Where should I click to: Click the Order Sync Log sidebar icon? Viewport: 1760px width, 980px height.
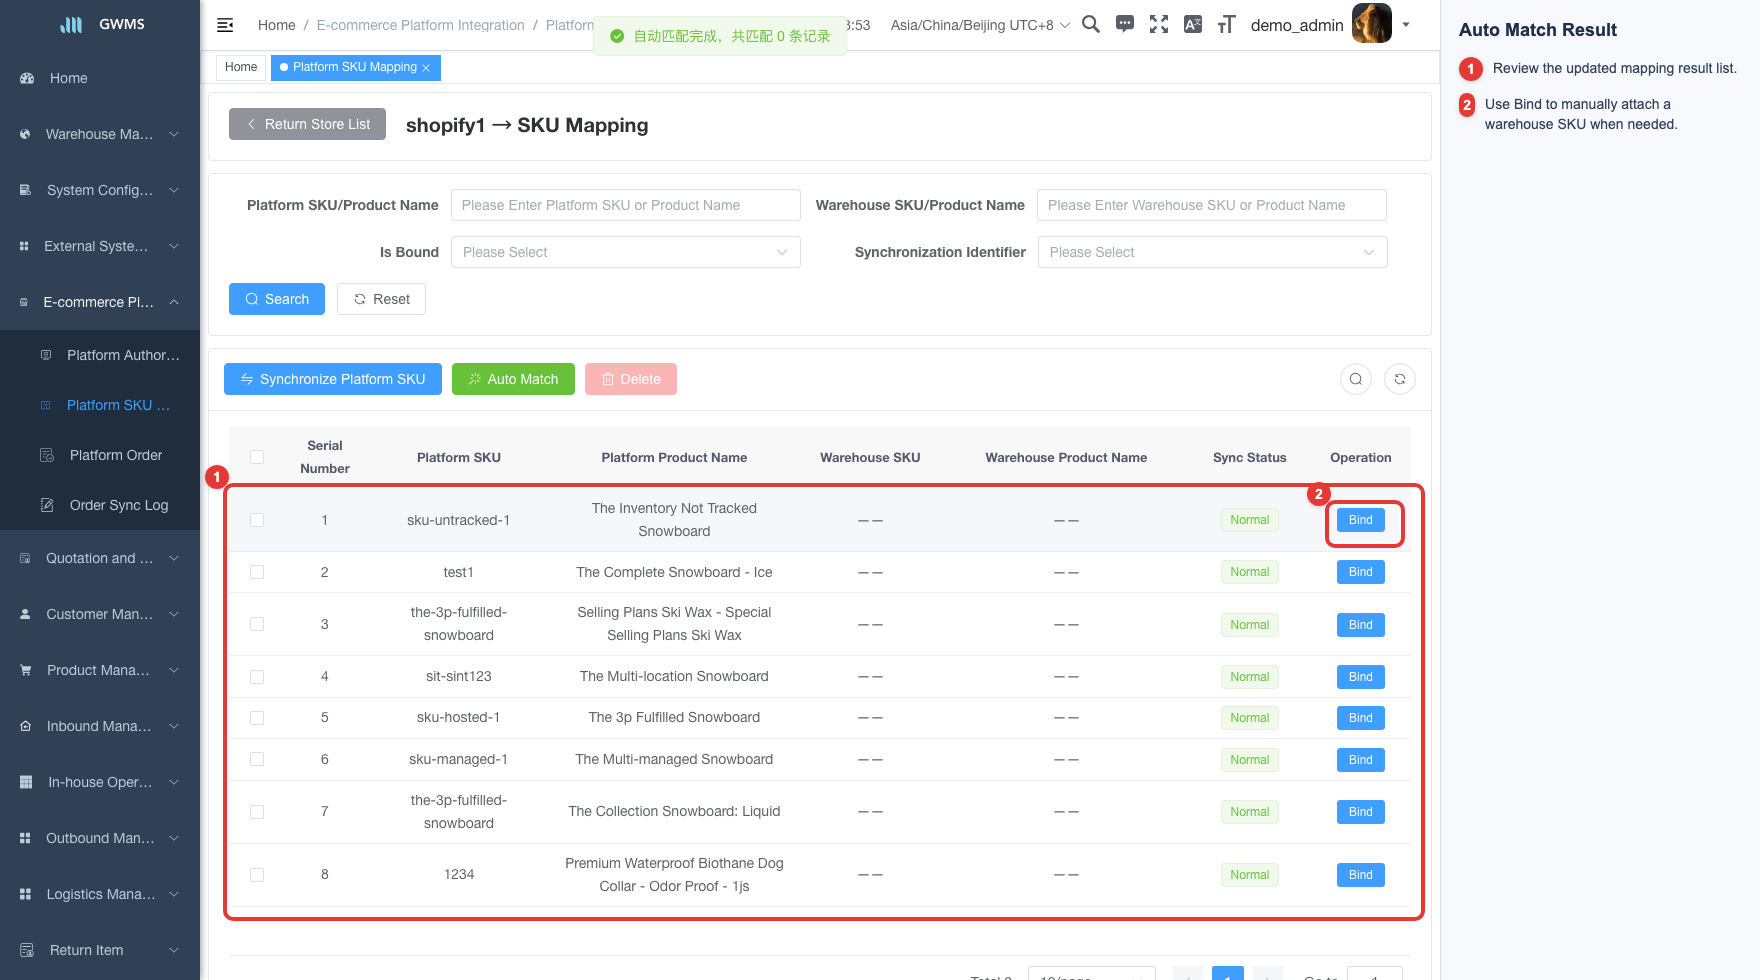tap(47, 505)
